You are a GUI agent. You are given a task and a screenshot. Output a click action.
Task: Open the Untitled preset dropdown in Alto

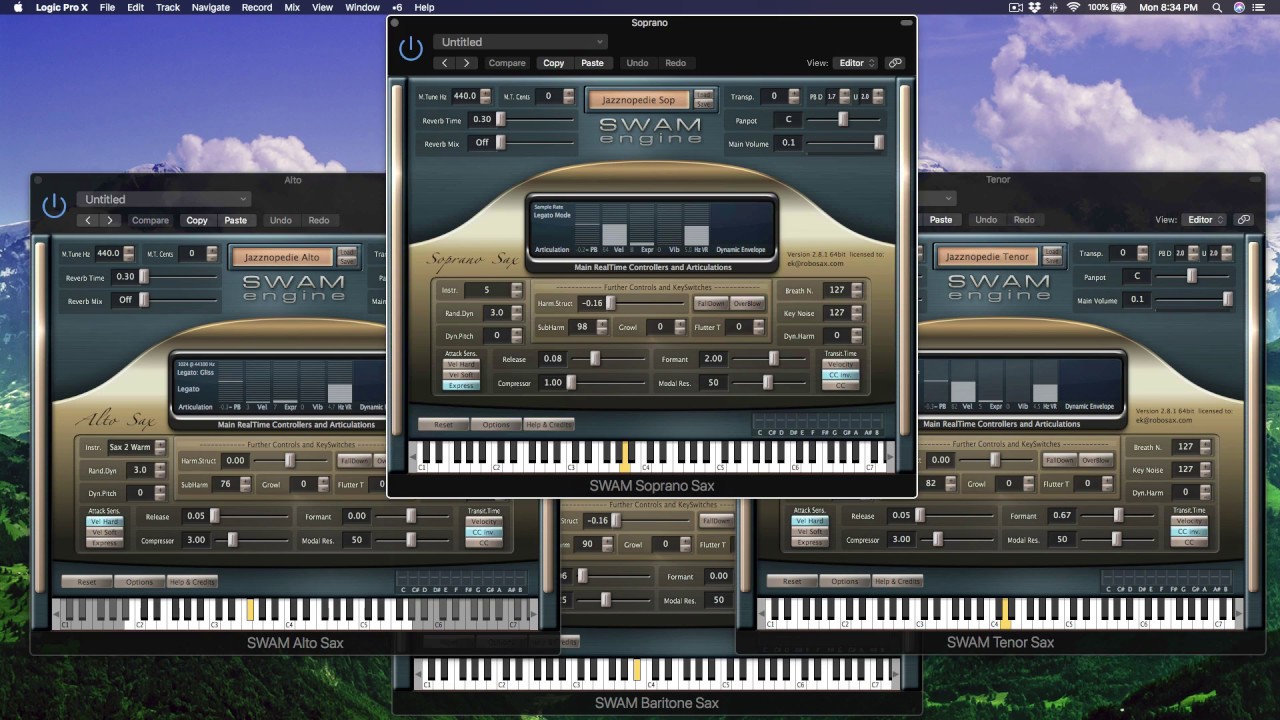coord(163,199)
